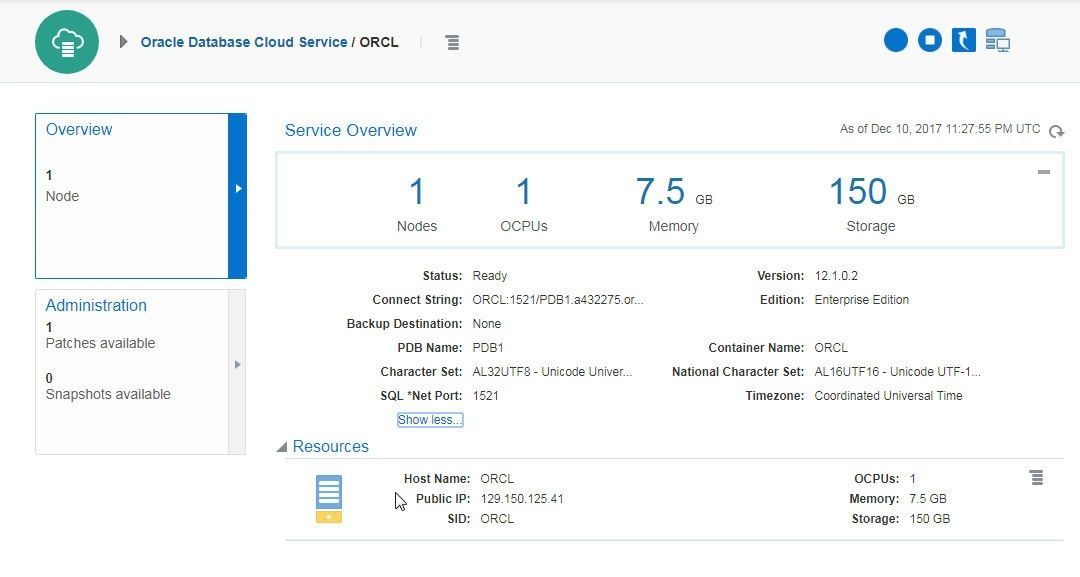The height and width of the screenshot is (577, 1080).
Task: Click the ORCL title in breadcrumb
Action: pyautogui.click(x=379, y=42)
